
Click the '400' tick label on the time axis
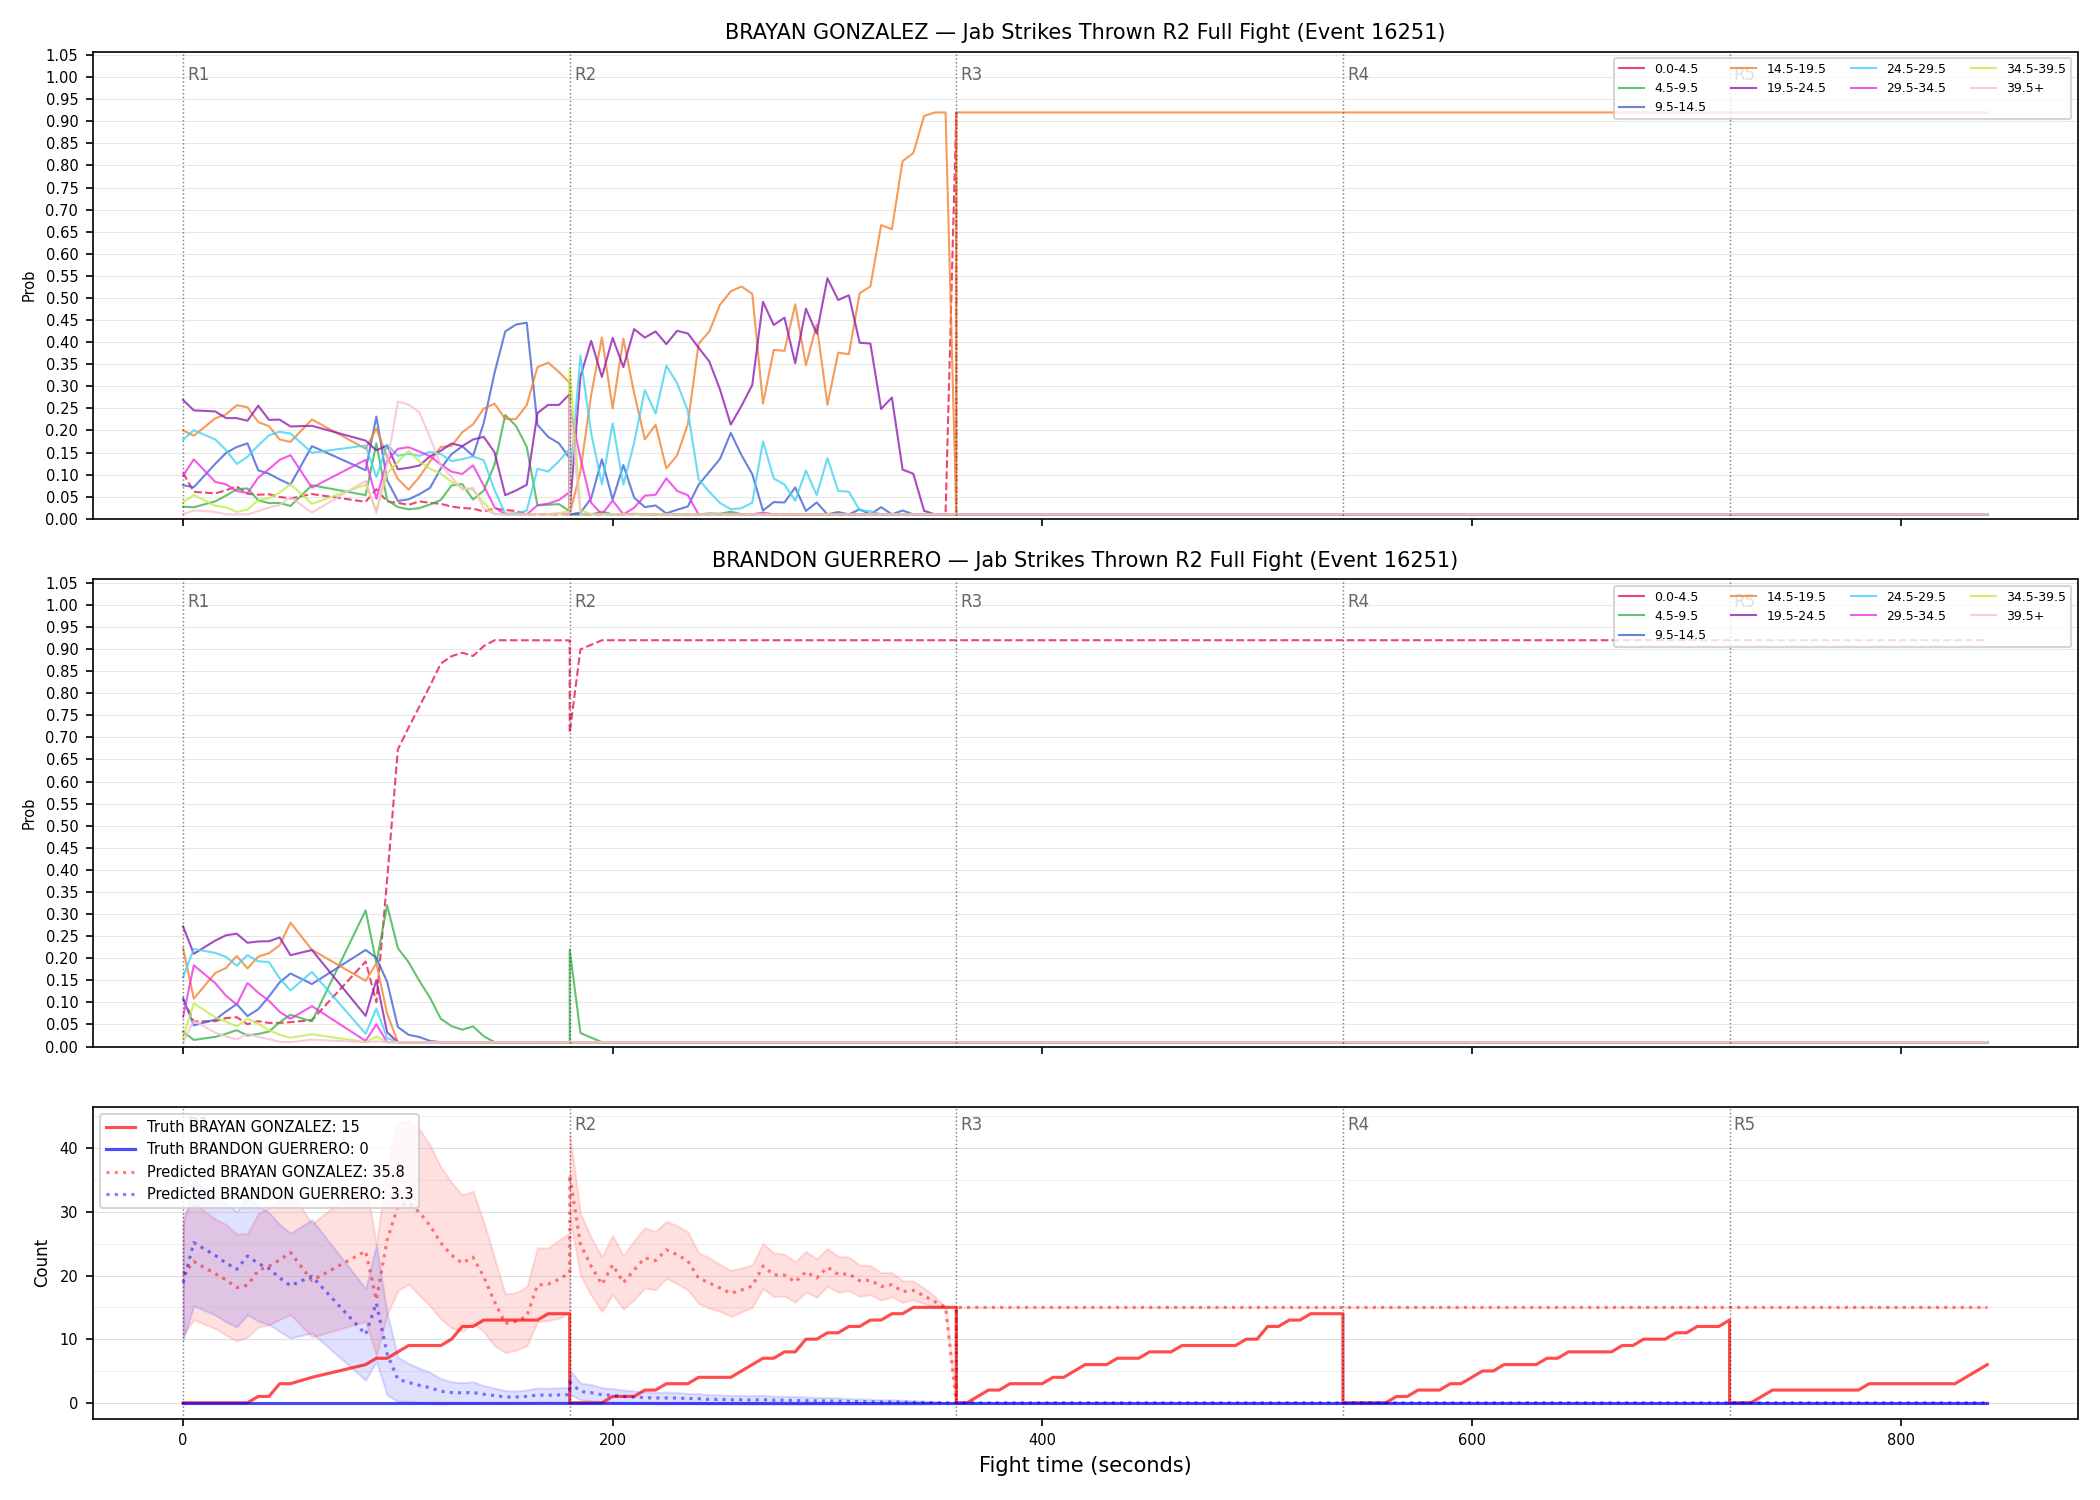(1042, 1440)
